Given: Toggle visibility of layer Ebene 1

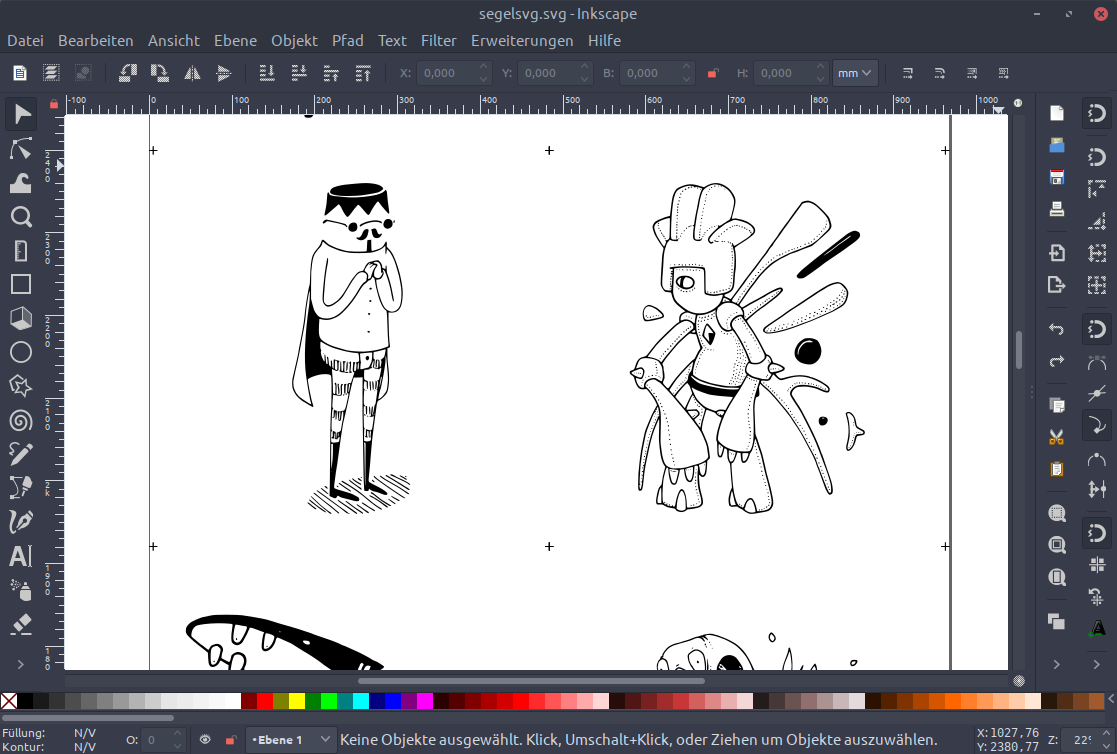Looking at the screenshot, I should 205,740.
